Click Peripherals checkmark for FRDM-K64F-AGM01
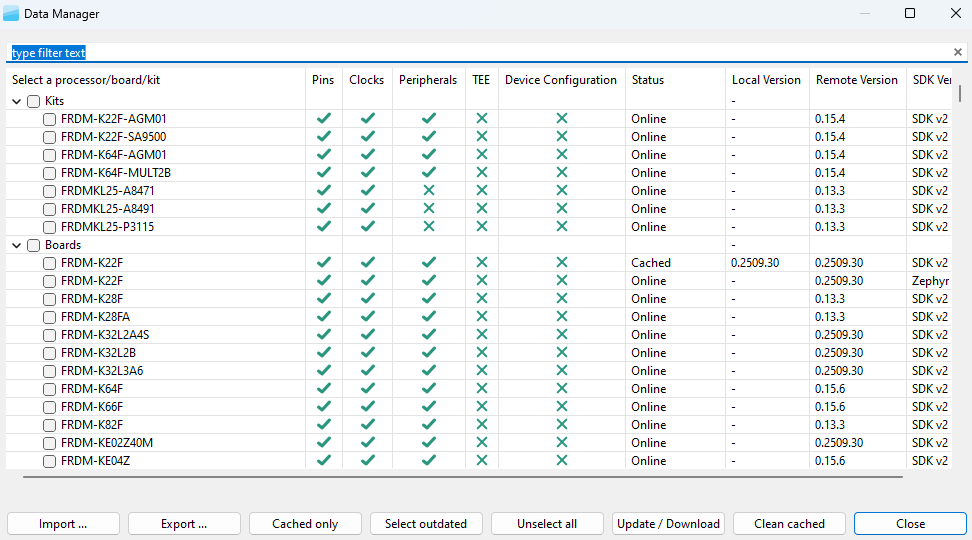 pos(428,154)
